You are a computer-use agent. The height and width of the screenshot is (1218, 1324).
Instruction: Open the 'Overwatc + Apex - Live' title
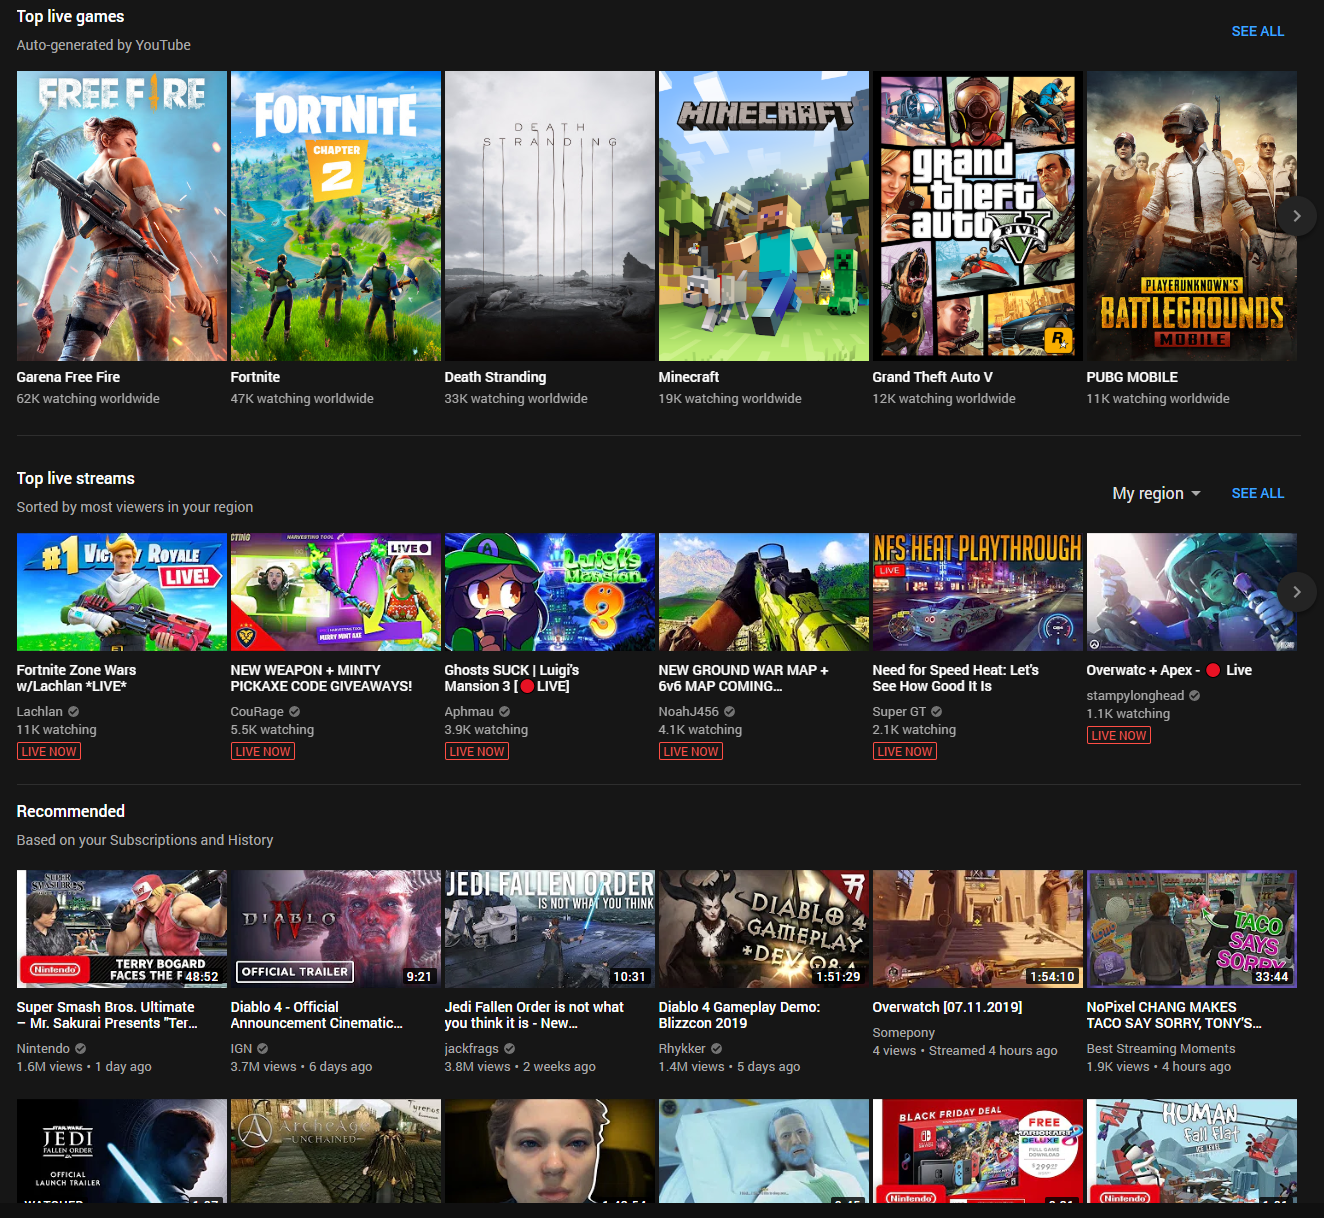pos(1170,670)
